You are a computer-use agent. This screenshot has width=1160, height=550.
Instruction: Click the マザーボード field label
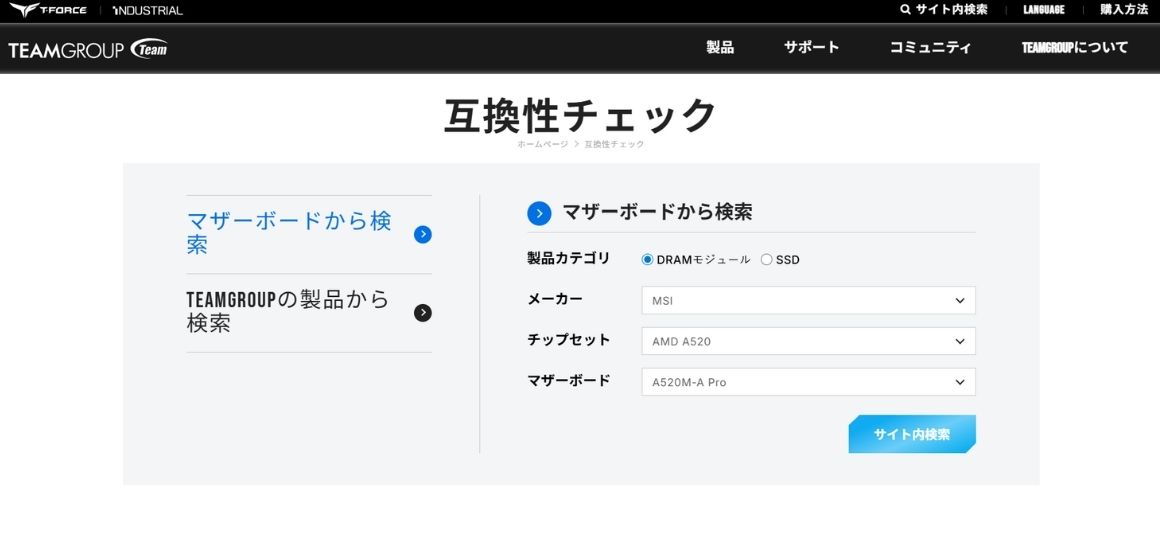pos(569,380)
